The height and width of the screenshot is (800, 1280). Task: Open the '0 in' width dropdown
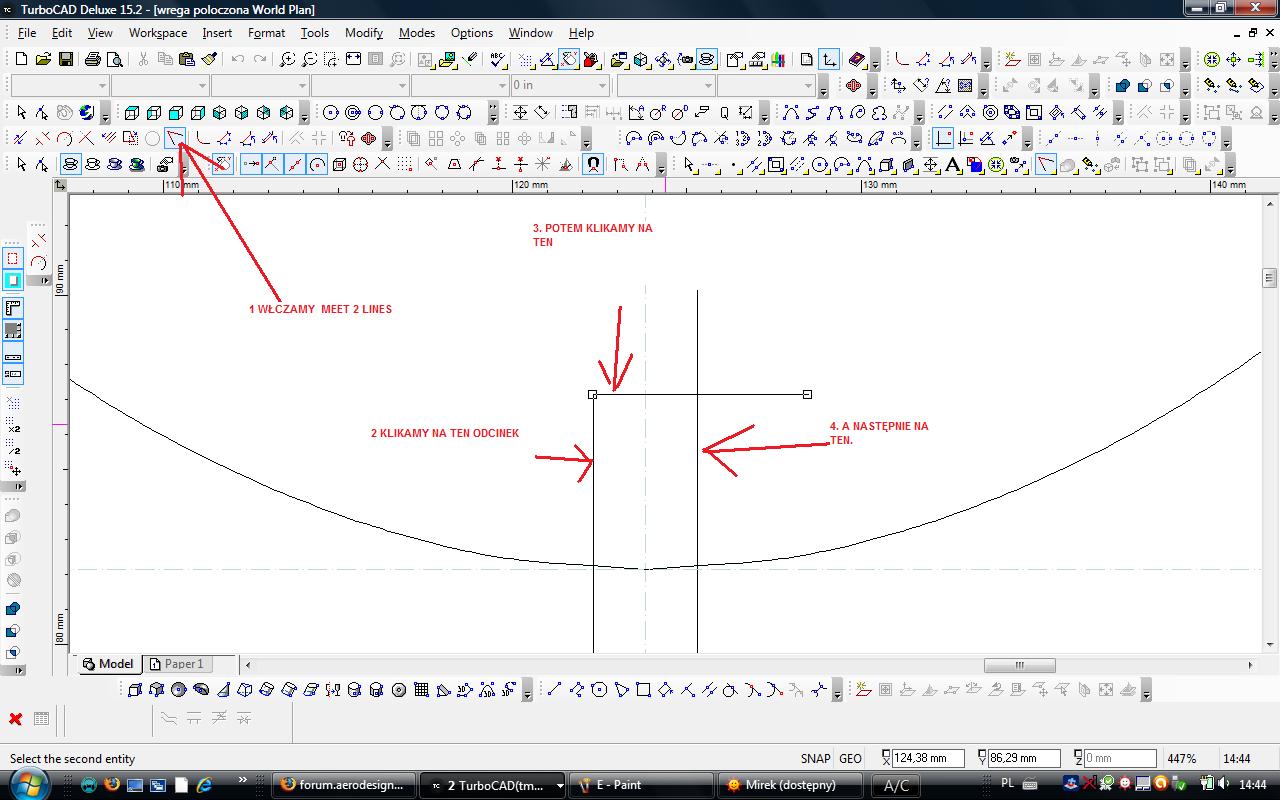[602, 86]
